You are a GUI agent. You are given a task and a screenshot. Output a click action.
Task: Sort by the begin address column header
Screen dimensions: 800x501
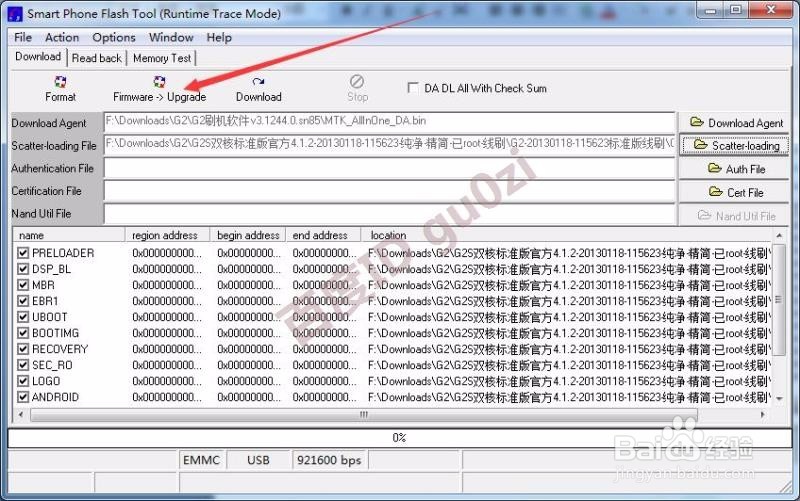248,235
